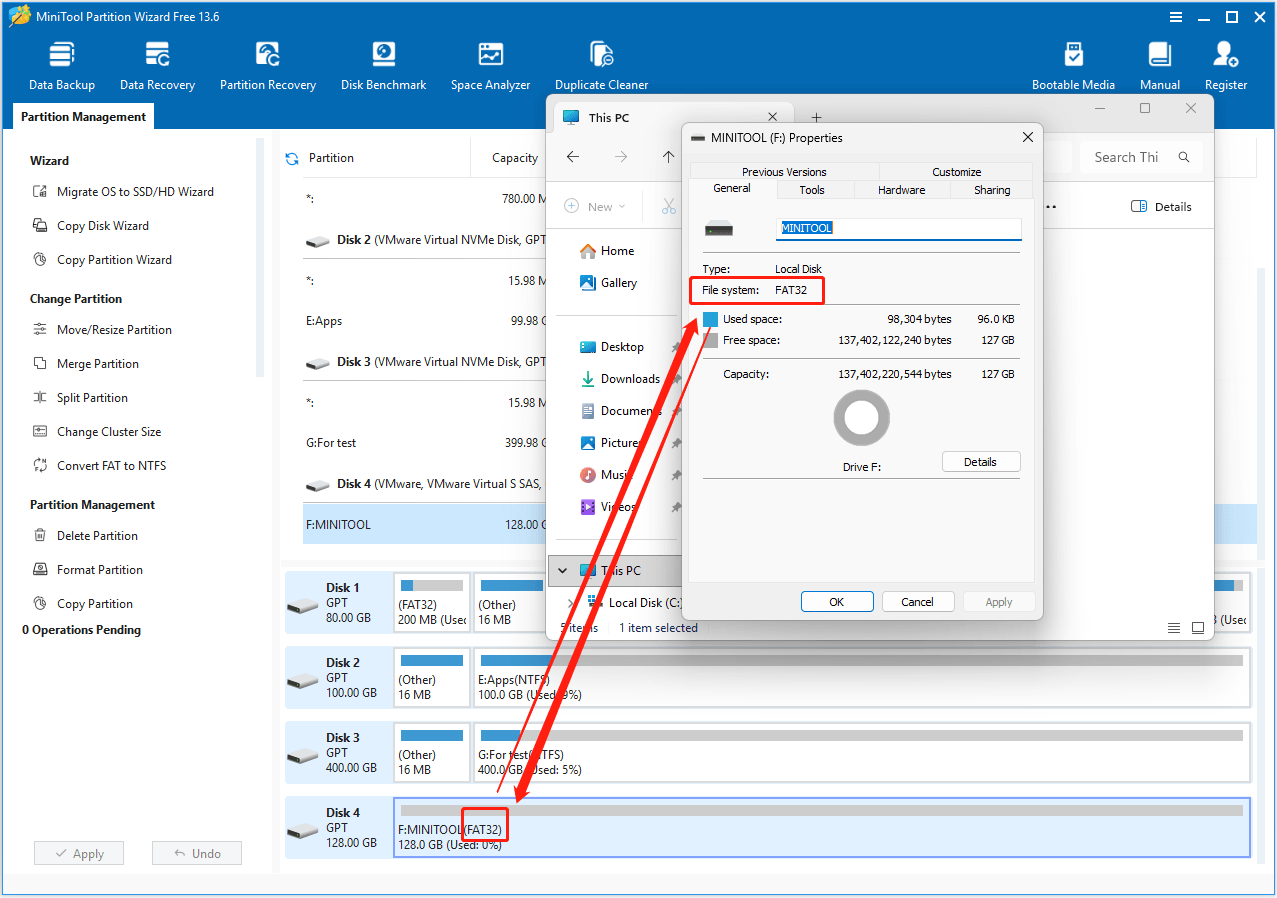Switch to Hardware tab in Properties
This screenshot has width=1277, height=898.
[901, 190]
